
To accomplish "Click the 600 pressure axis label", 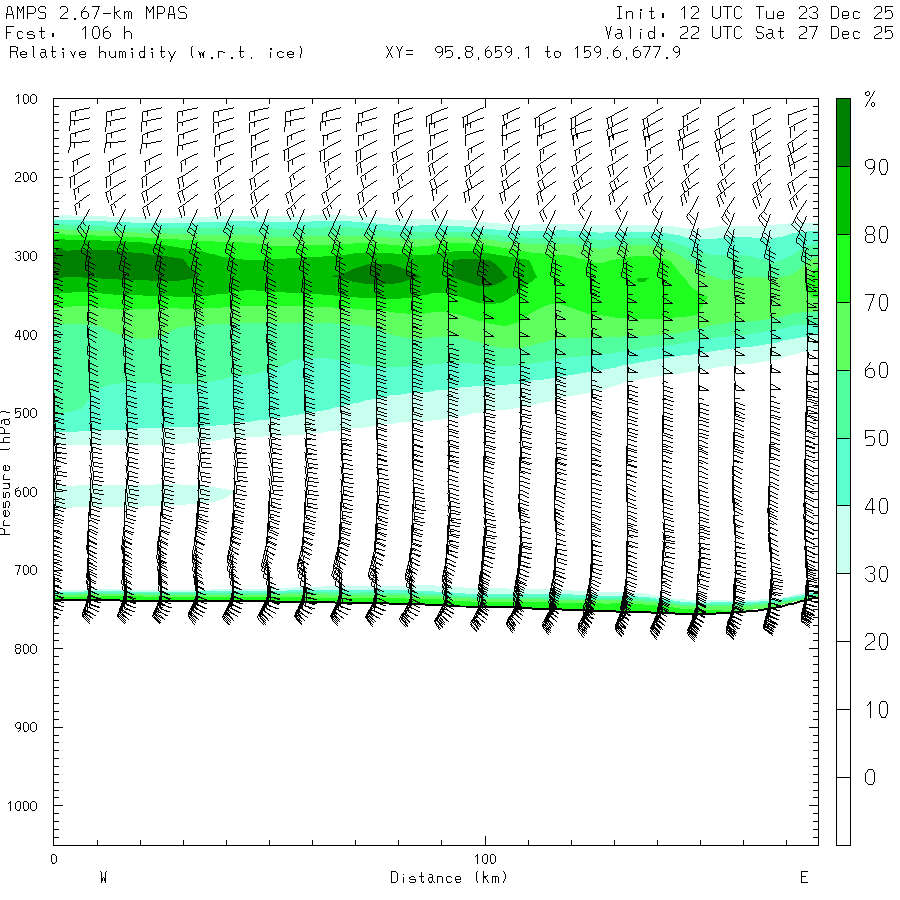I will pyautogui.click(x=26, y=492).
